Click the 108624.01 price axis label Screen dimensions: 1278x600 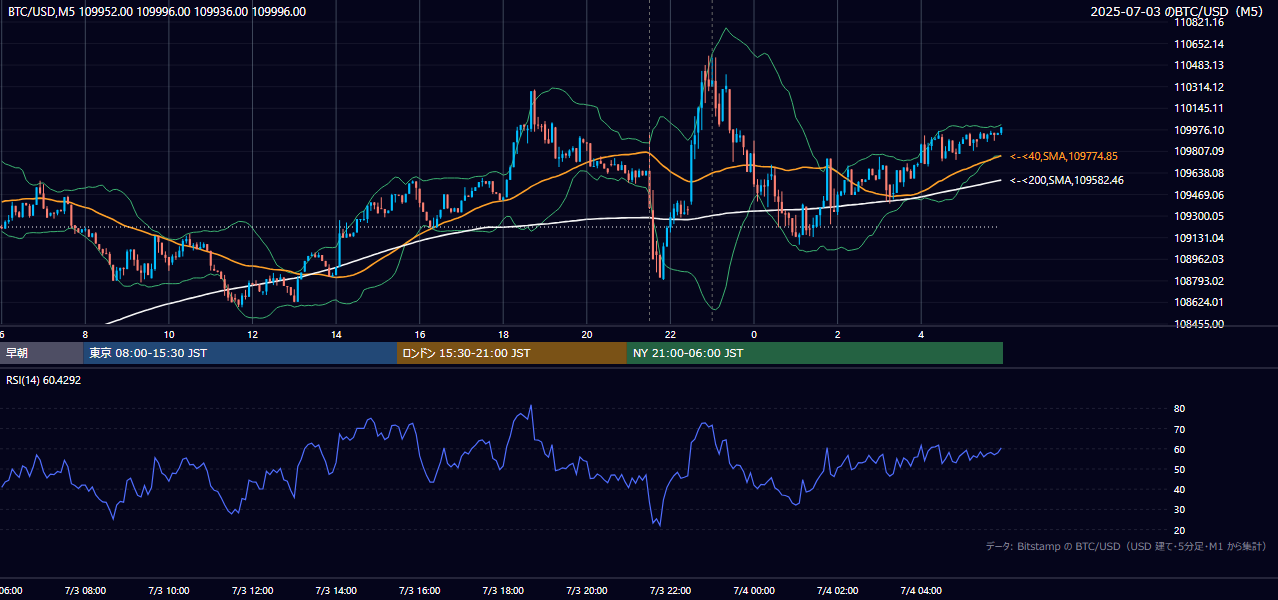click(x=1200, y=302)
